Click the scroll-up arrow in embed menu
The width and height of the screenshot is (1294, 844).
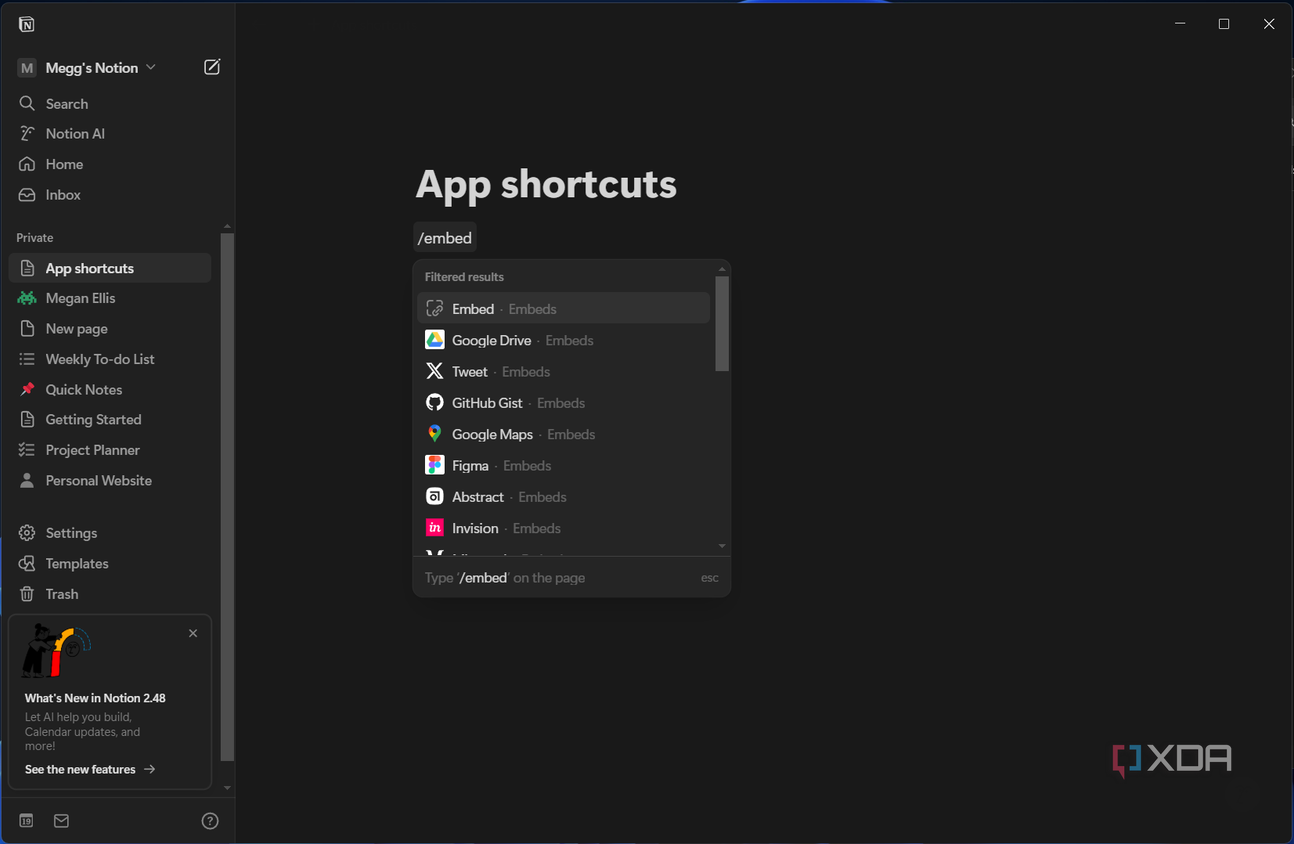[722, 269]
